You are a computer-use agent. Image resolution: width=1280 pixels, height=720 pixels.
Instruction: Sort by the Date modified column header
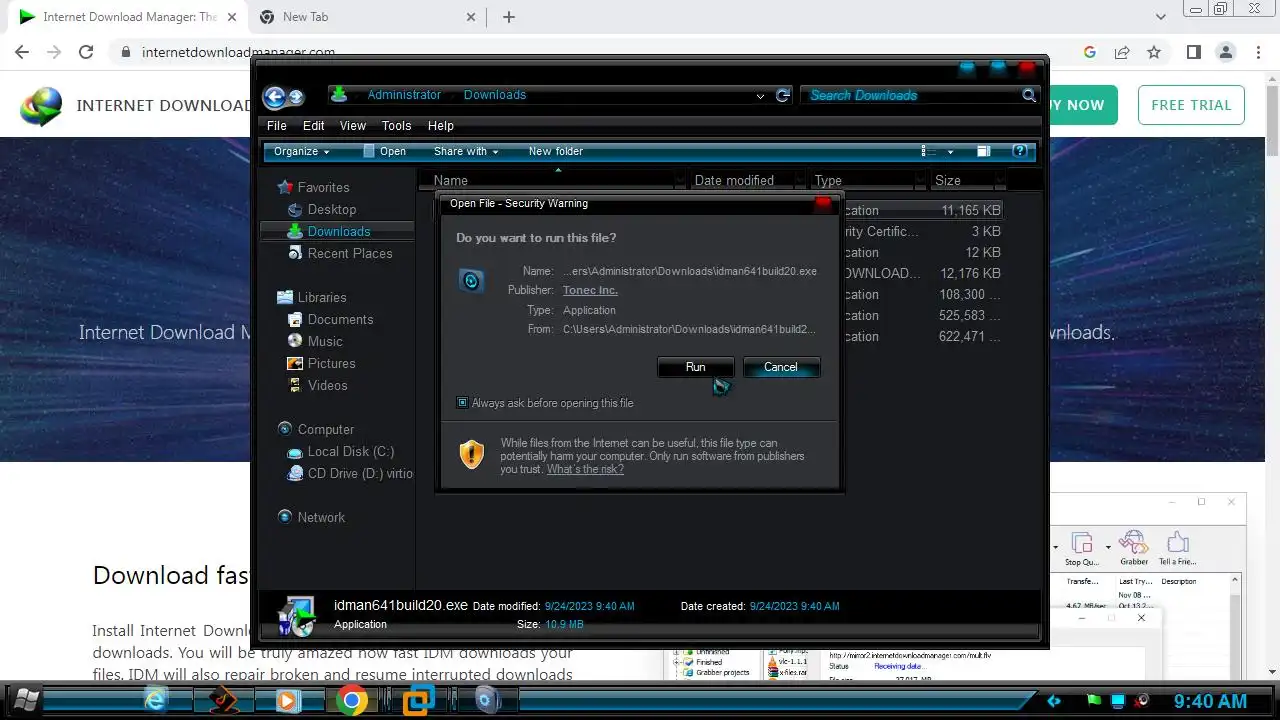pyautogui.click(x=747, y=180)
